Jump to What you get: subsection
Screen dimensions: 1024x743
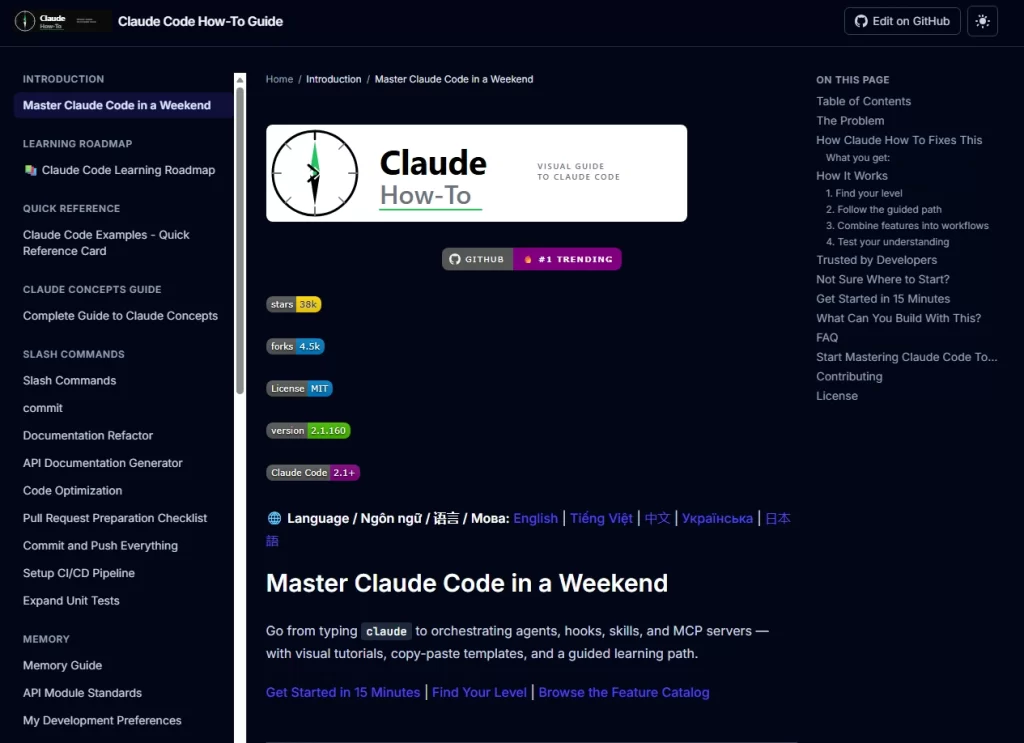(857, 157)
